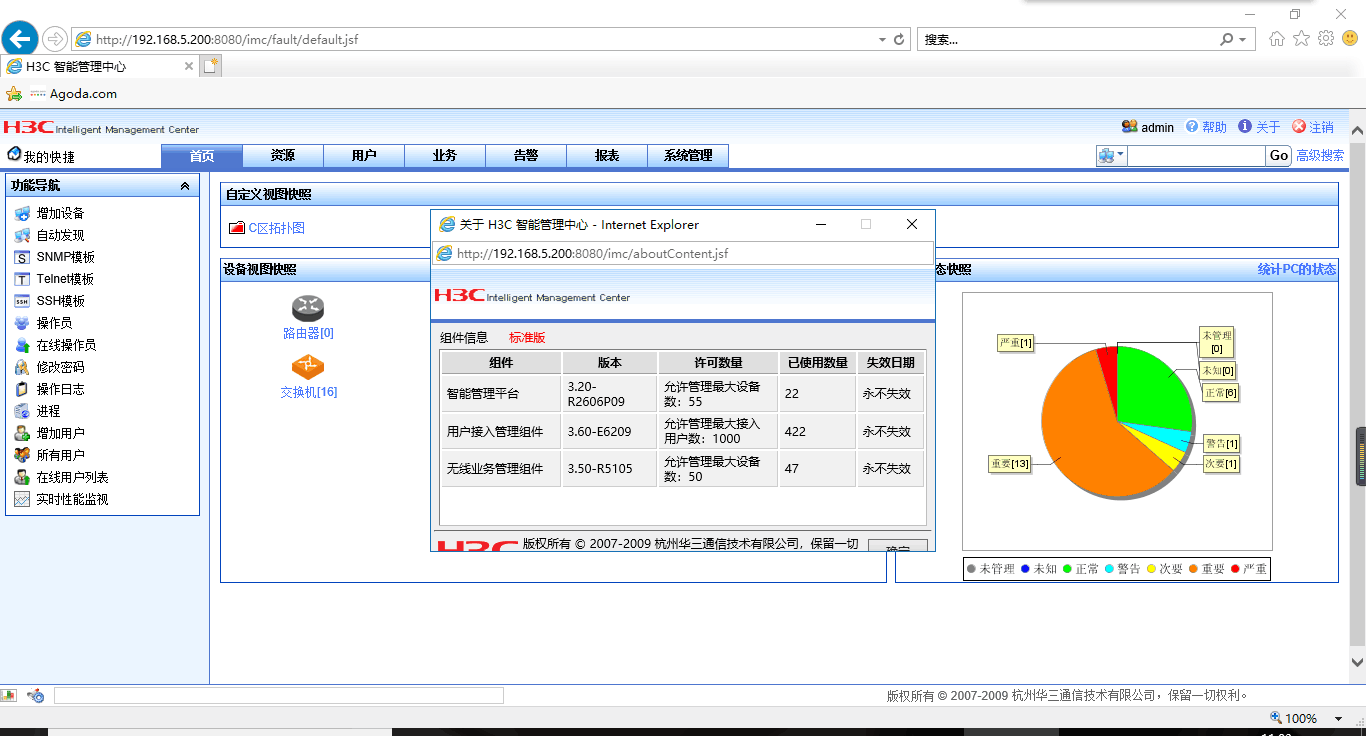
Task: Open the 统计PC的状态 link
Action: pos(1296,270)
